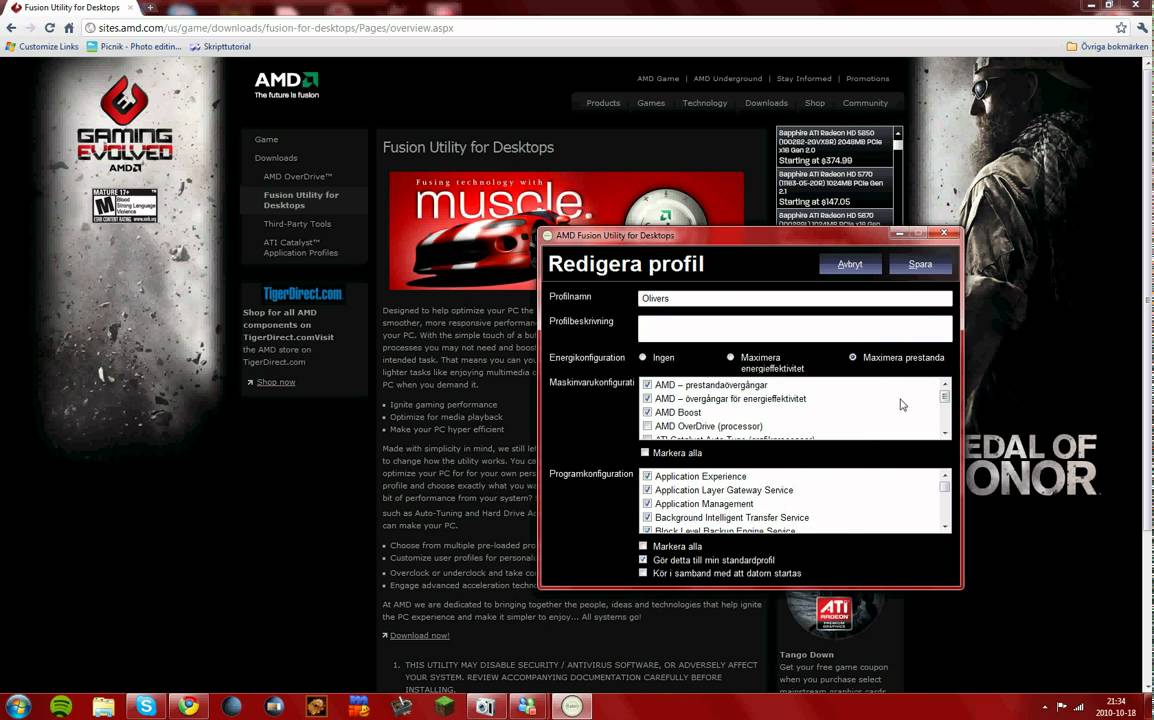Open the Windows Start menu
Viewport: 1154px width, 720px height.
(x=18, y=707)
